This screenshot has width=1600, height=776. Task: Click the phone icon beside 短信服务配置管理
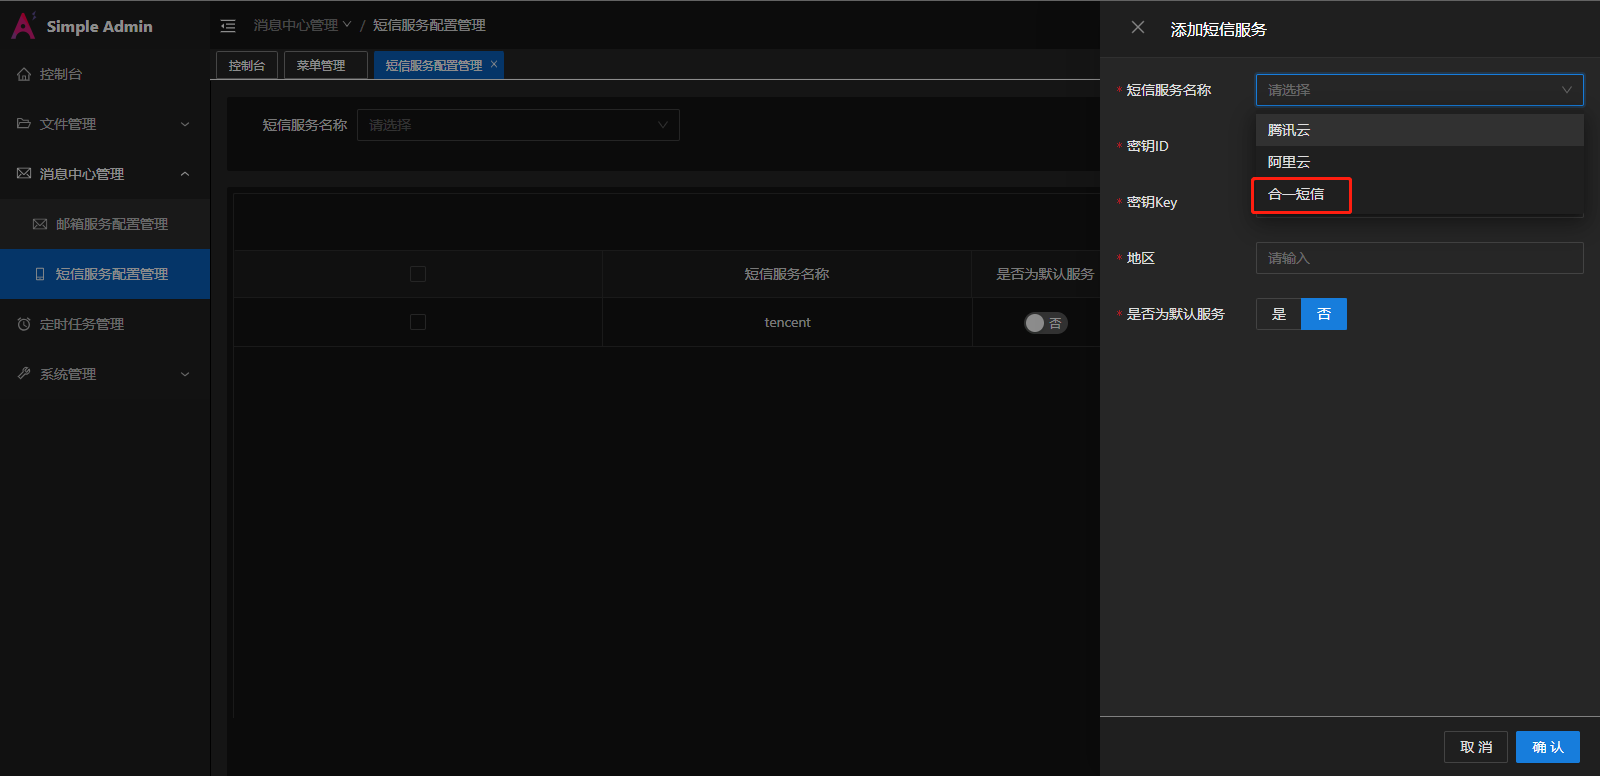pyautogui.click(x=40, y=274)
